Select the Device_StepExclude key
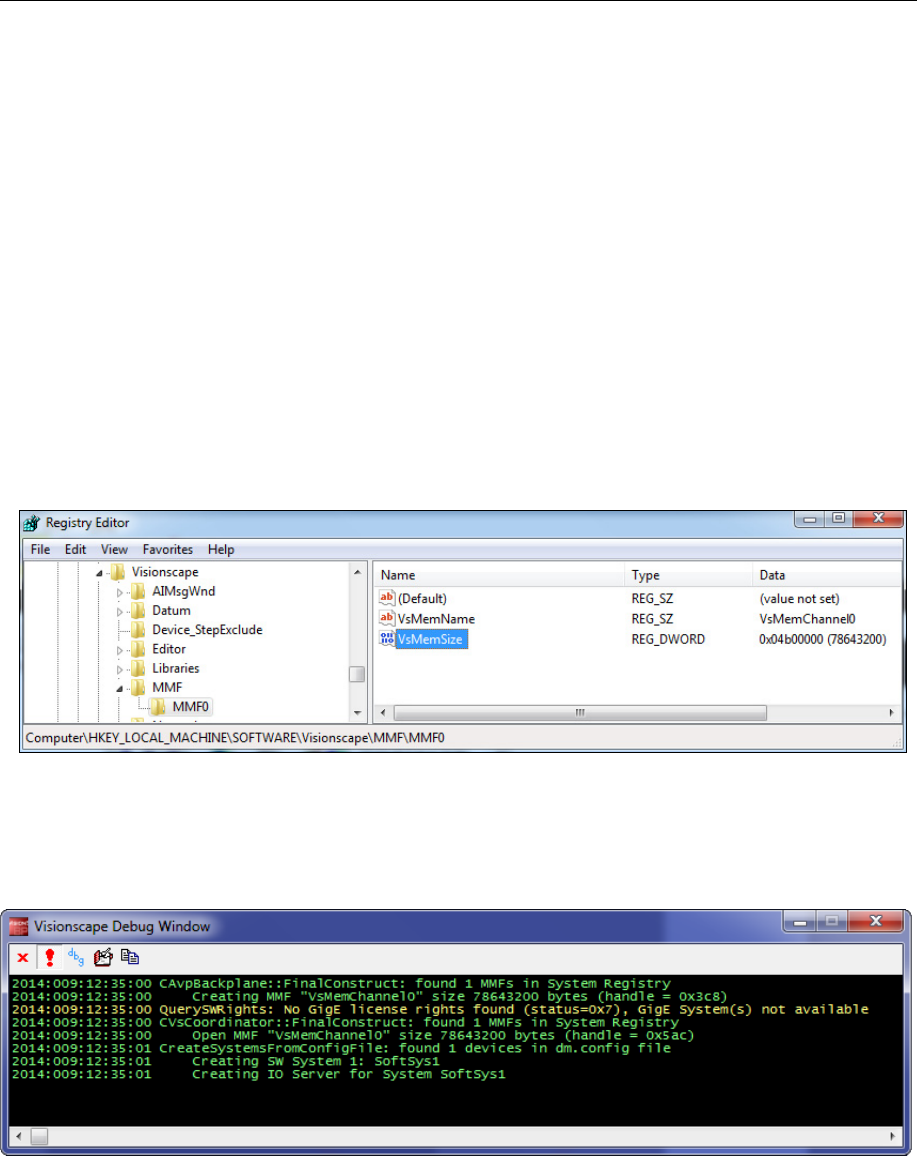Screen dimensions: 917x1156 (207, 630)
